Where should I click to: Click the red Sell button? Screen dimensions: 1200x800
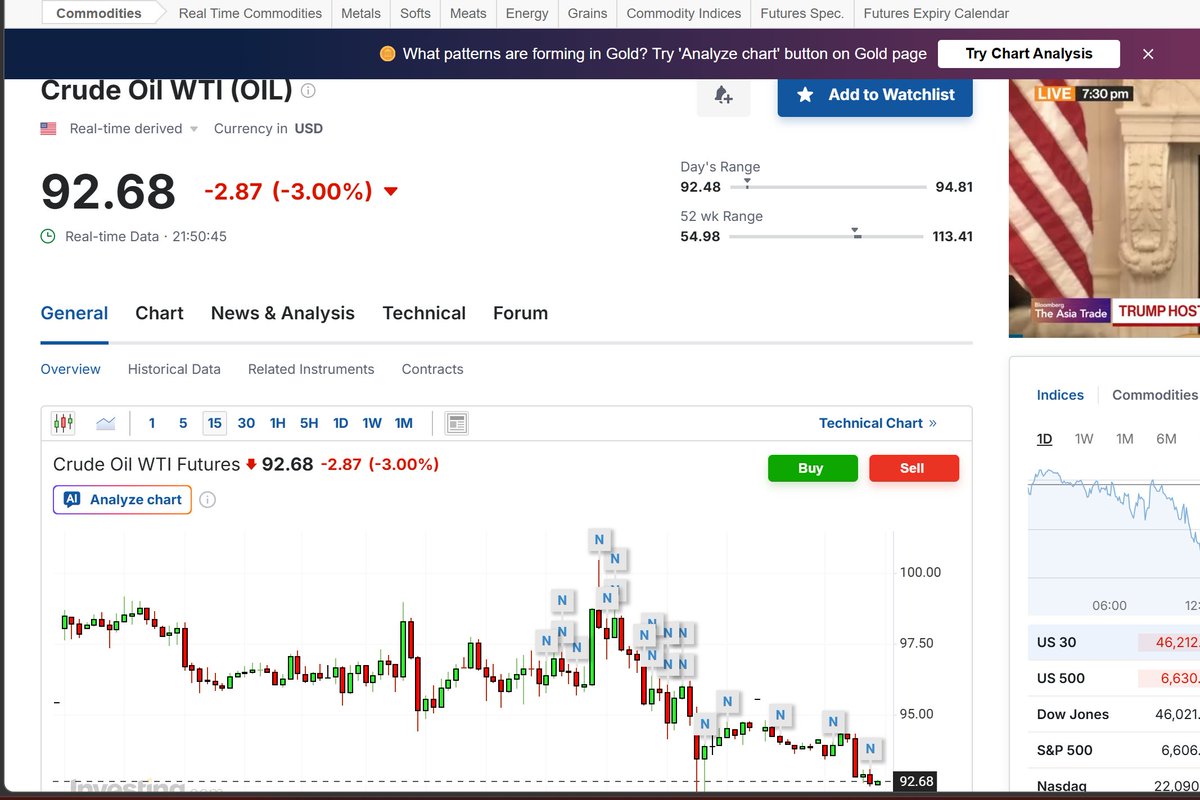[x=913, y=468]
